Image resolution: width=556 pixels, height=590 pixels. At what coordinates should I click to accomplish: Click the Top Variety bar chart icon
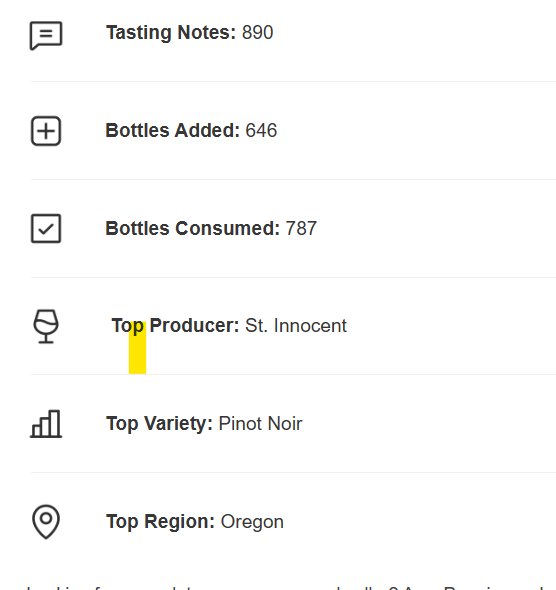(46, 424)
